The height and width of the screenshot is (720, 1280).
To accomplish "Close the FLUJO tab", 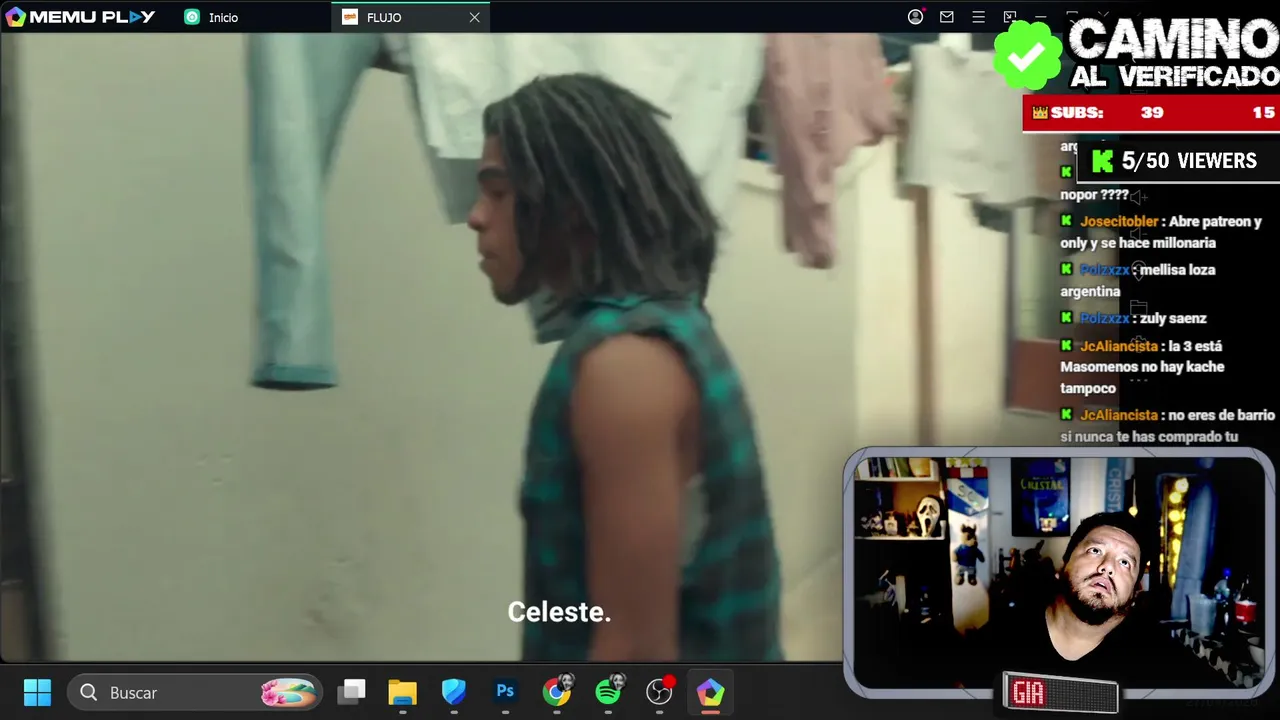I will pos(474,17).
